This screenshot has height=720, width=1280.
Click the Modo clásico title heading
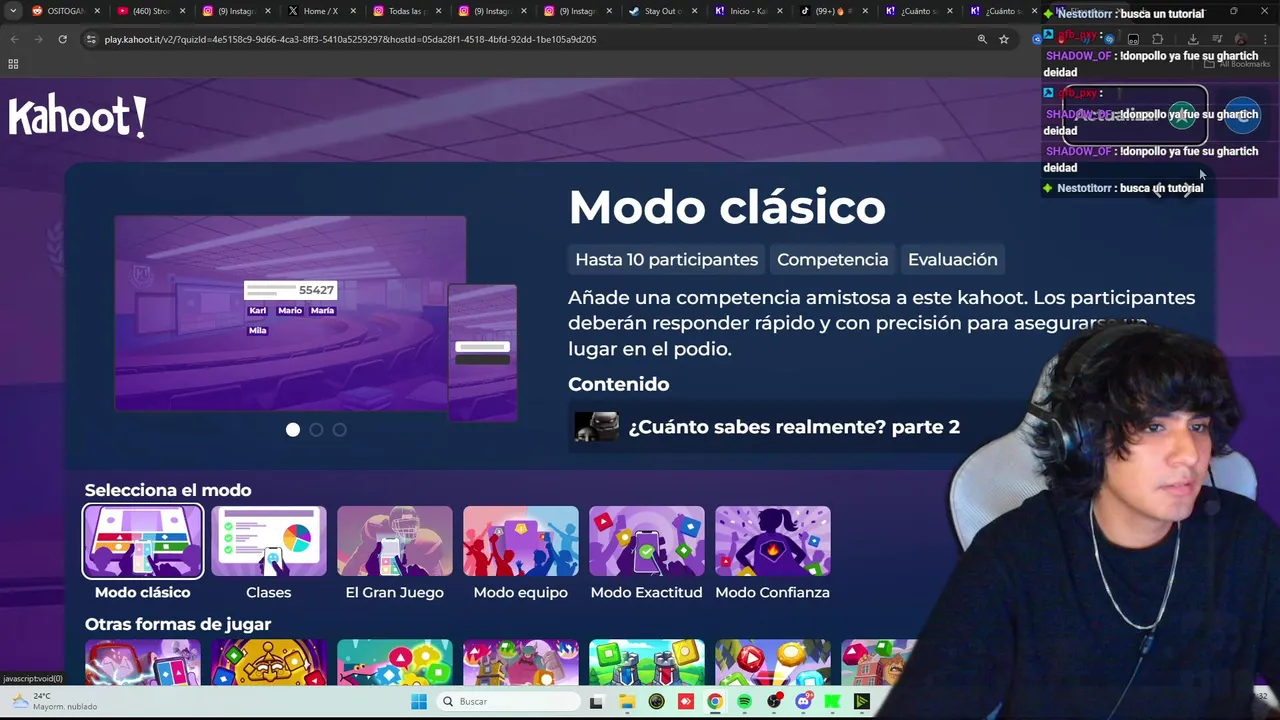727,207
